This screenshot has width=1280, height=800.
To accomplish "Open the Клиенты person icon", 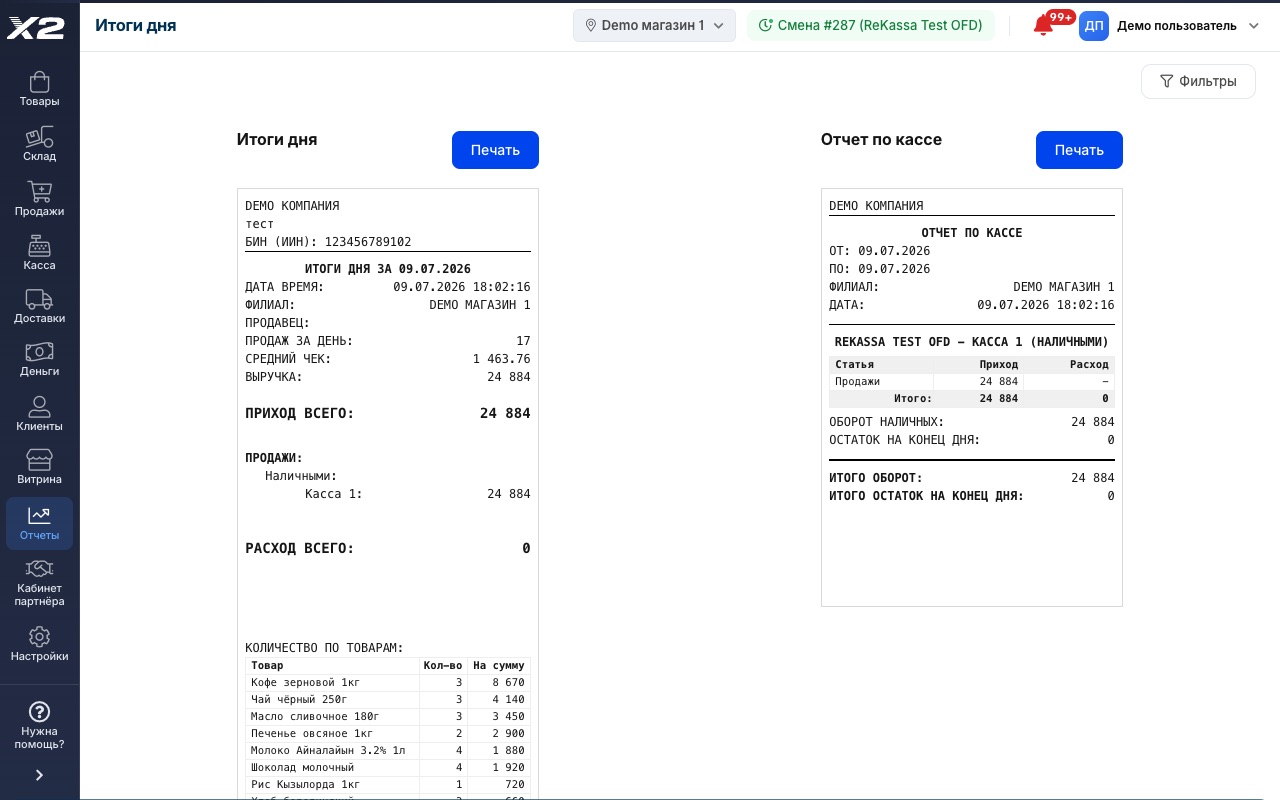I will coord(39,406).
